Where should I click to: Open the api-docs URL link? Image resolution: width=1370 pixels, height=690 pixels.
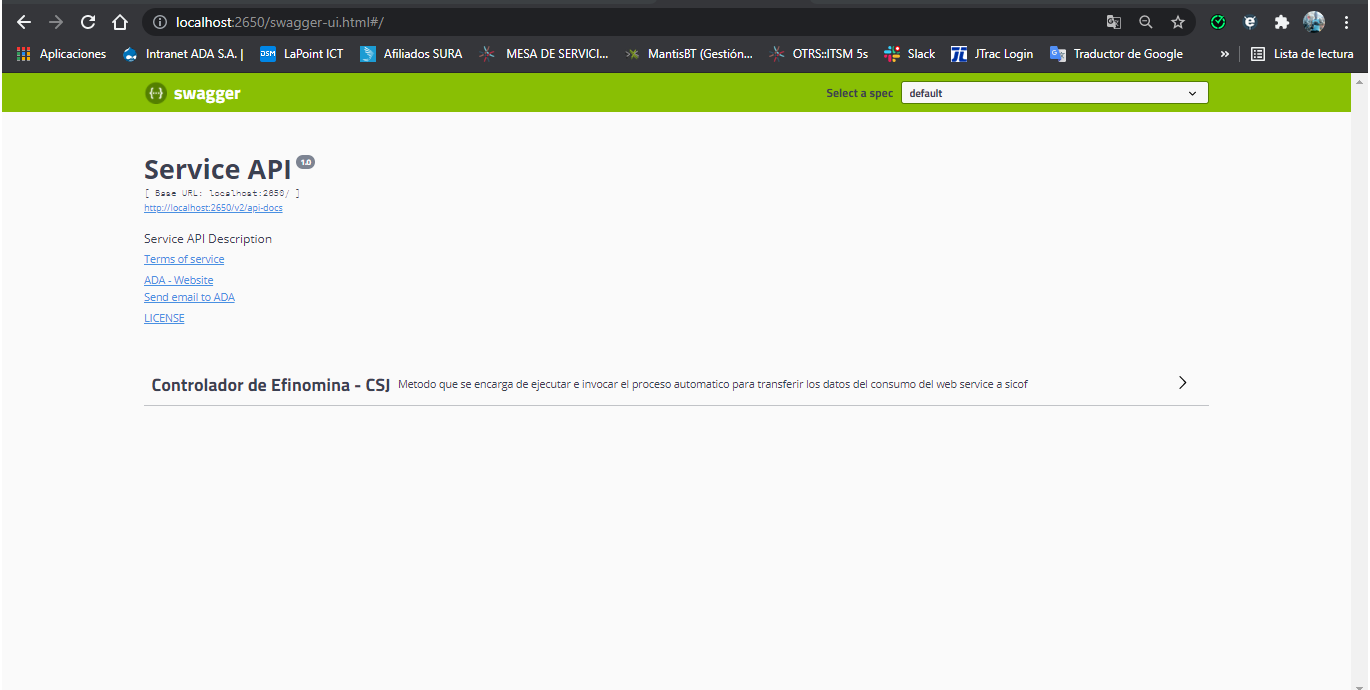213,208
